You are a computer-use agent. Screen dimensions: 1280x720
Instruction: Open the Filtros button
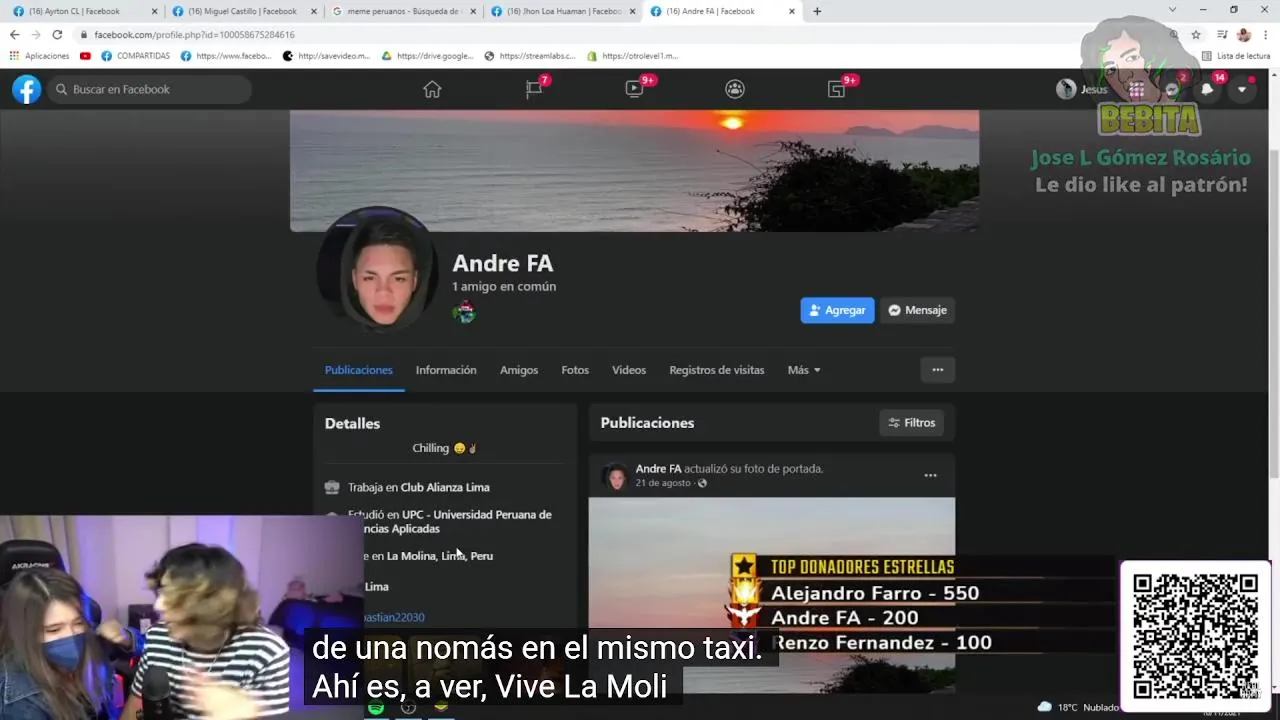pos(912,423)
